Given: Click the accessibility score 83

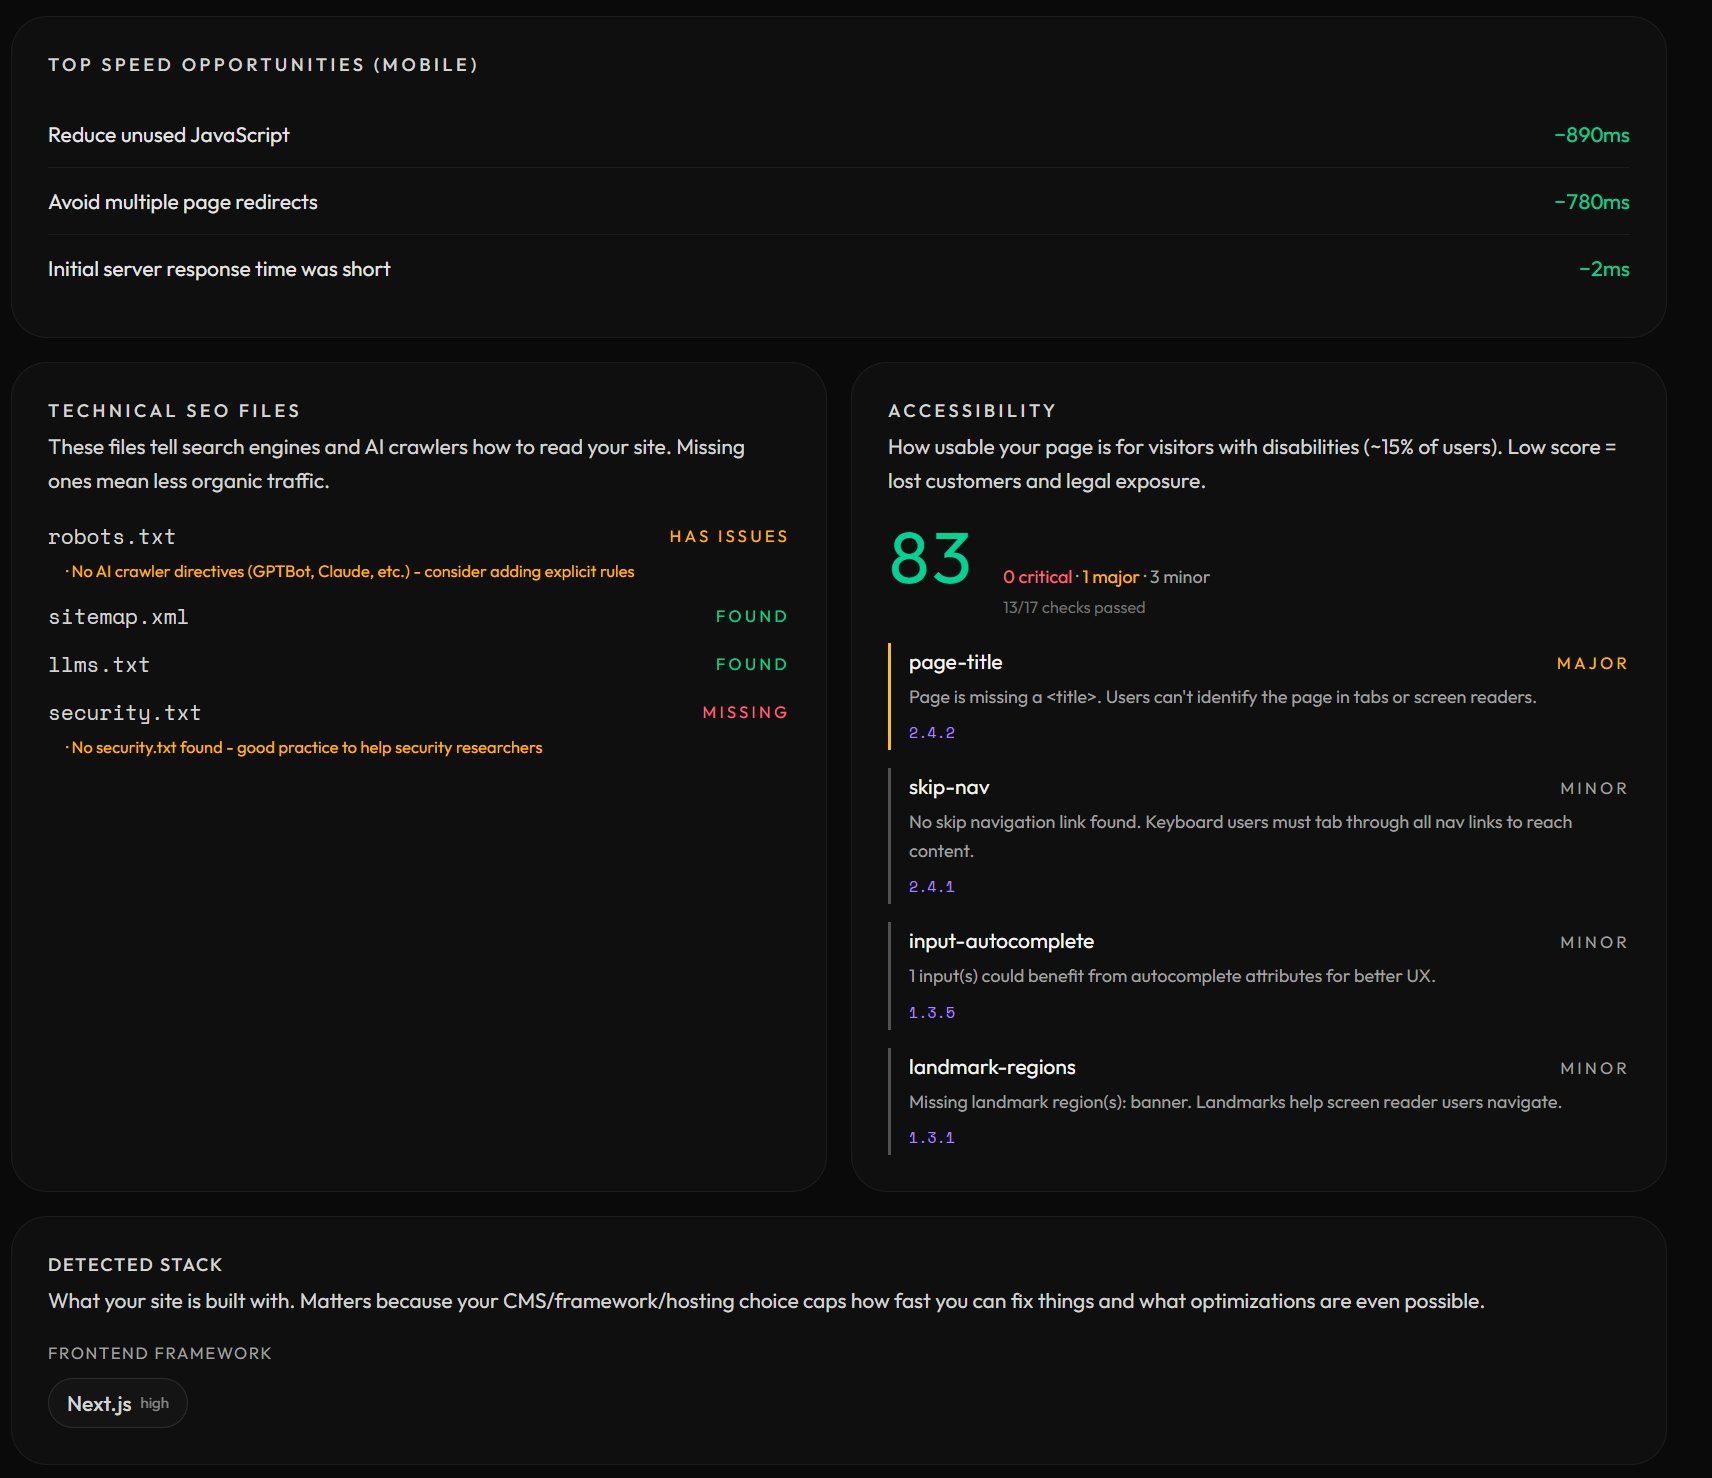Looking at the screenshot, I should coord(930,559).
